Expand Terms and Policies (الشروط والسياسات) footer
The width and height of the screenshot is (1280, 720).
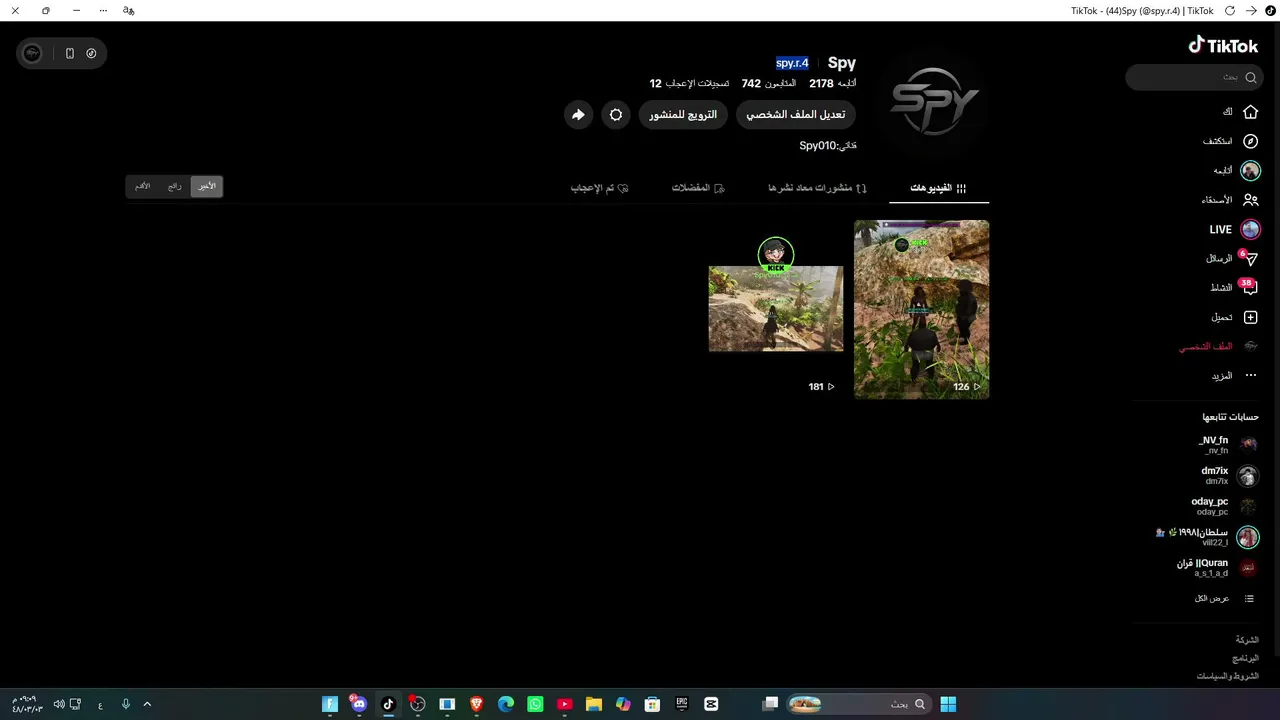point(1228,676)
